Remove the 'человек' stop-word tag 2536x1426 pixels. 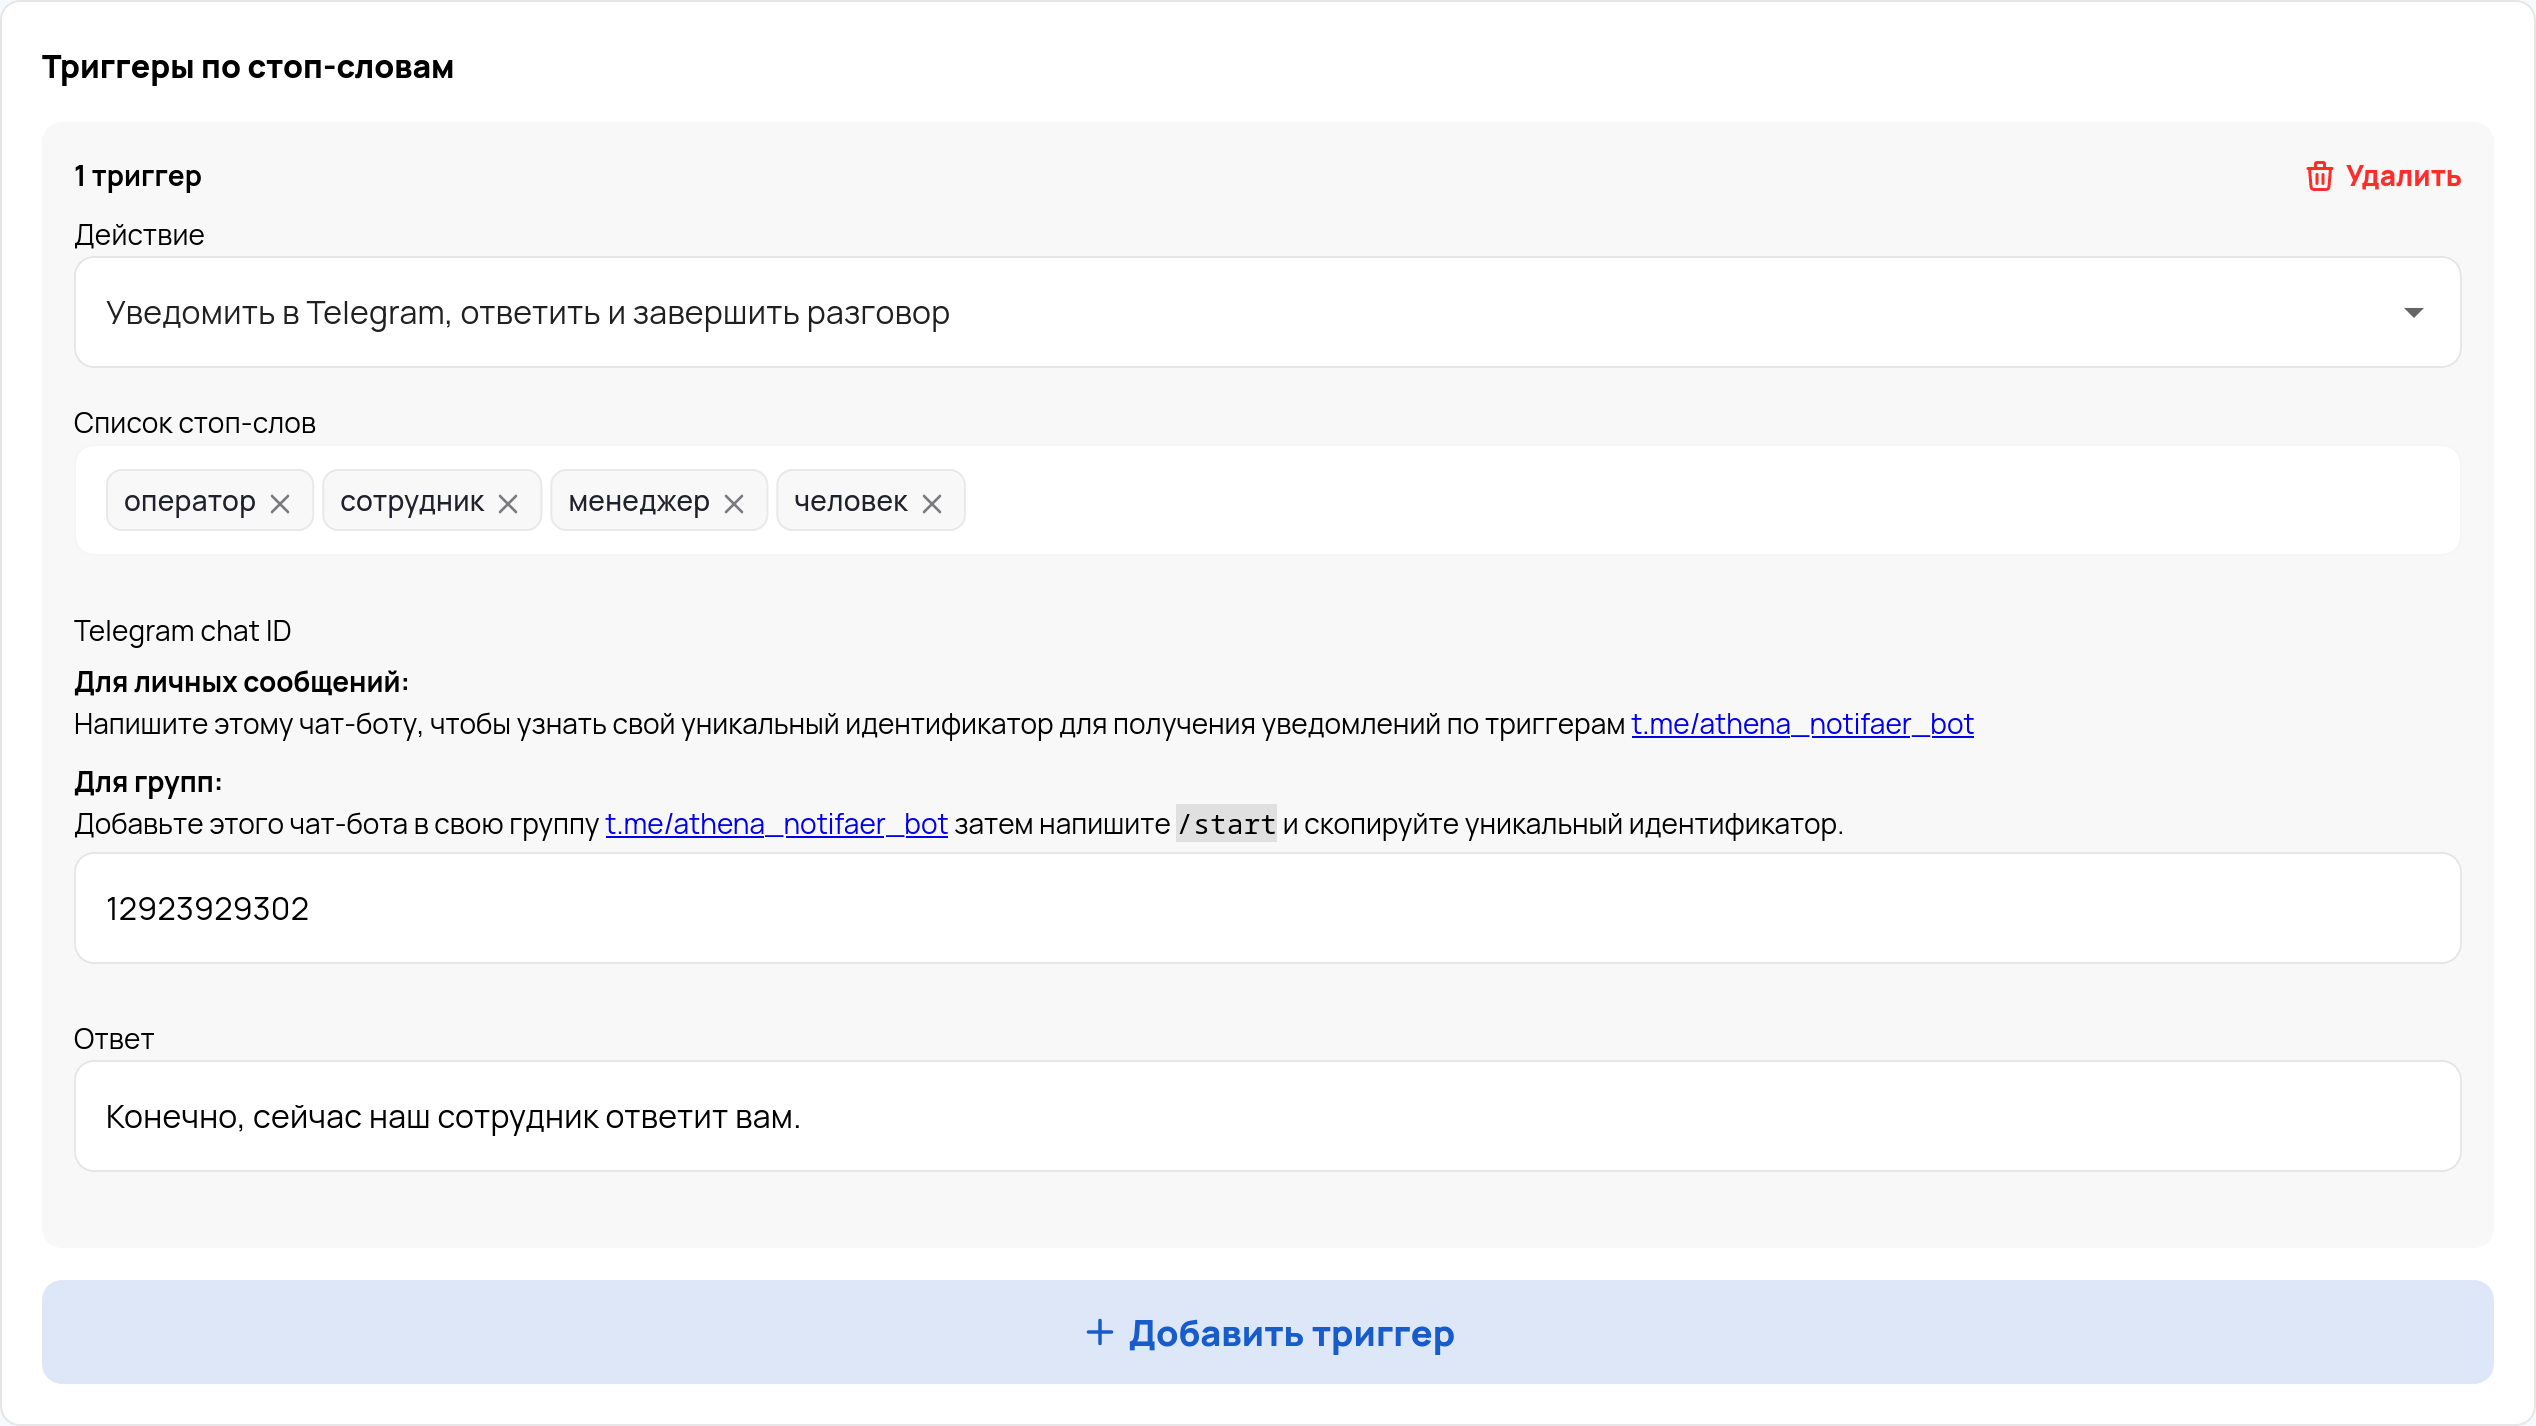[x=932, y=503]
